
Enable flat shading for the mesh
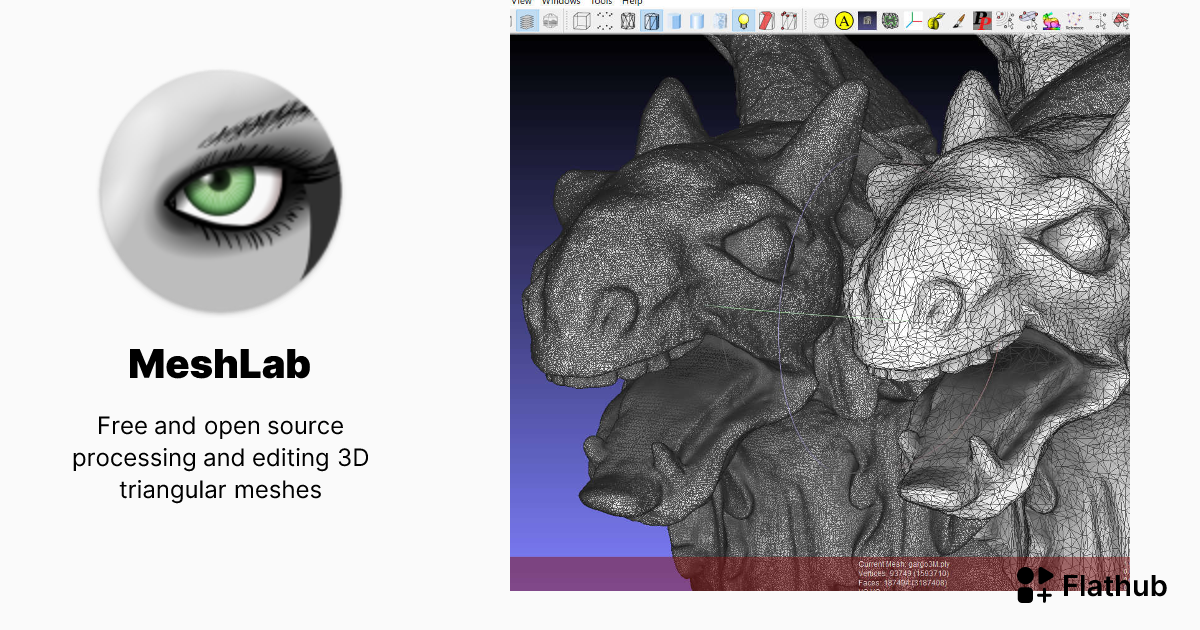coord(675,20)
